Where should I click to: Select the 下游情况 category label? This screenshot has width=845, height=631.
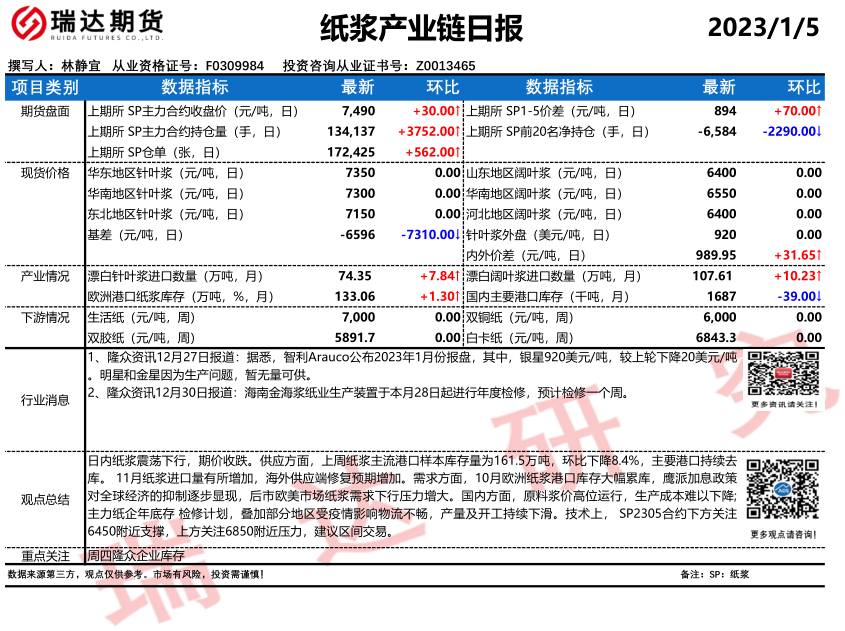pyautogui.click(x=44, y=318)
